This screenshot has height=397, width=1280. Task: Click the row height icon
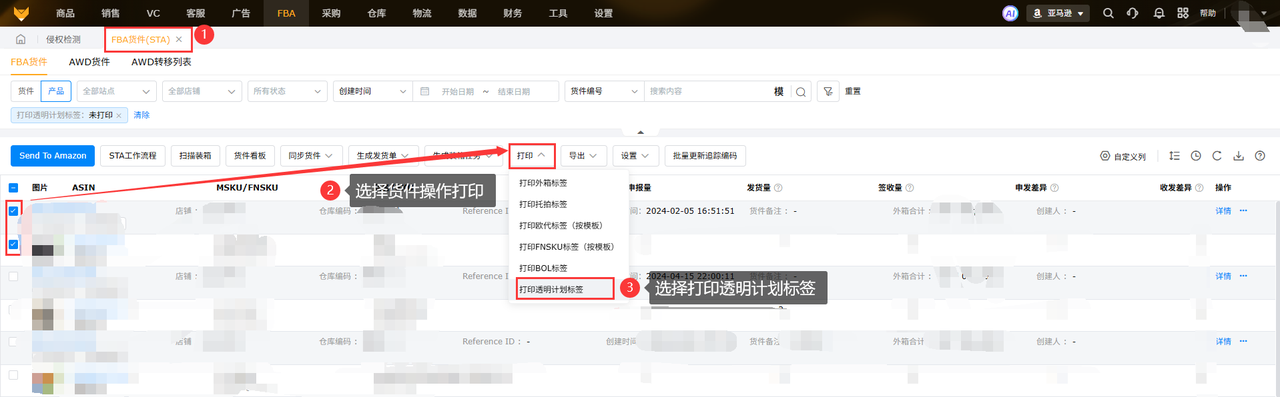[1173, 156]
